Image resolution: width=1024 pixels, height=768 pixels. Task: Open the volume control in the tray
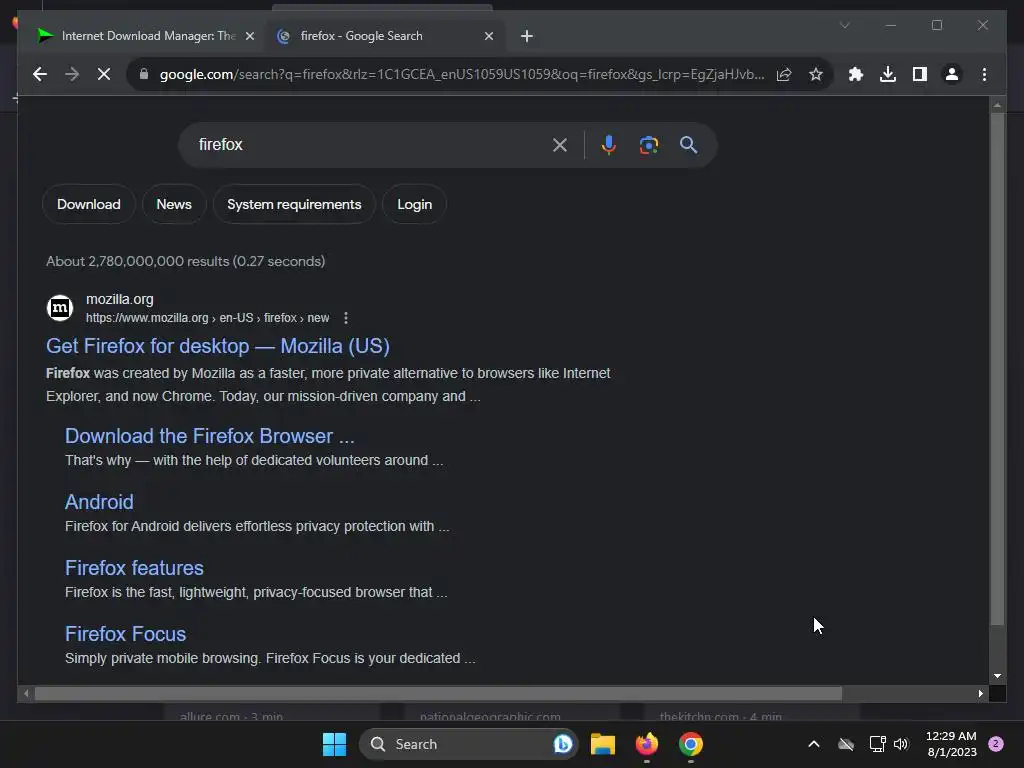click(901, 744)
